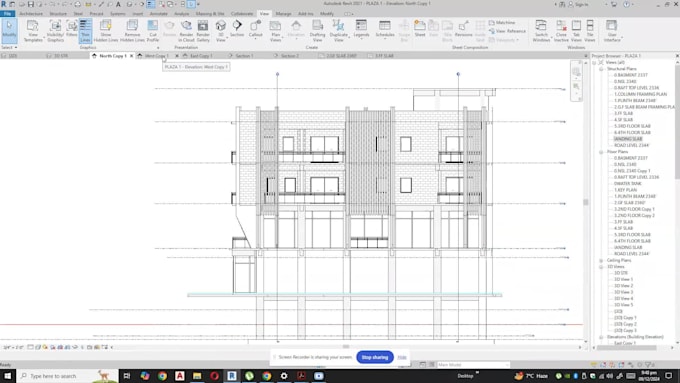Collapse the Floor Plans node

click(601, 152)
